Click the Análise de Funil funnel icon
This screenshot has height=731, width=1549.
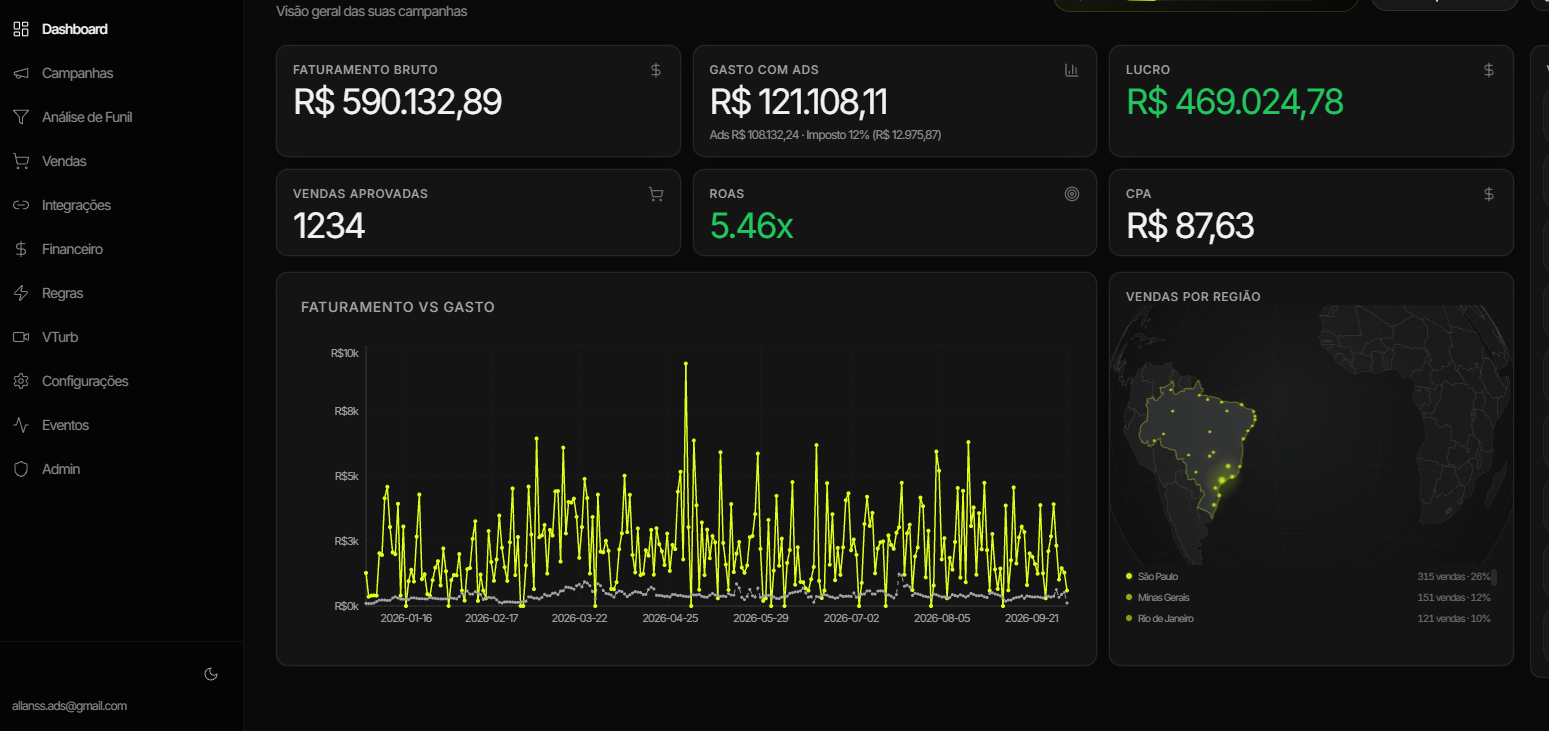click(x=21, y=117)
